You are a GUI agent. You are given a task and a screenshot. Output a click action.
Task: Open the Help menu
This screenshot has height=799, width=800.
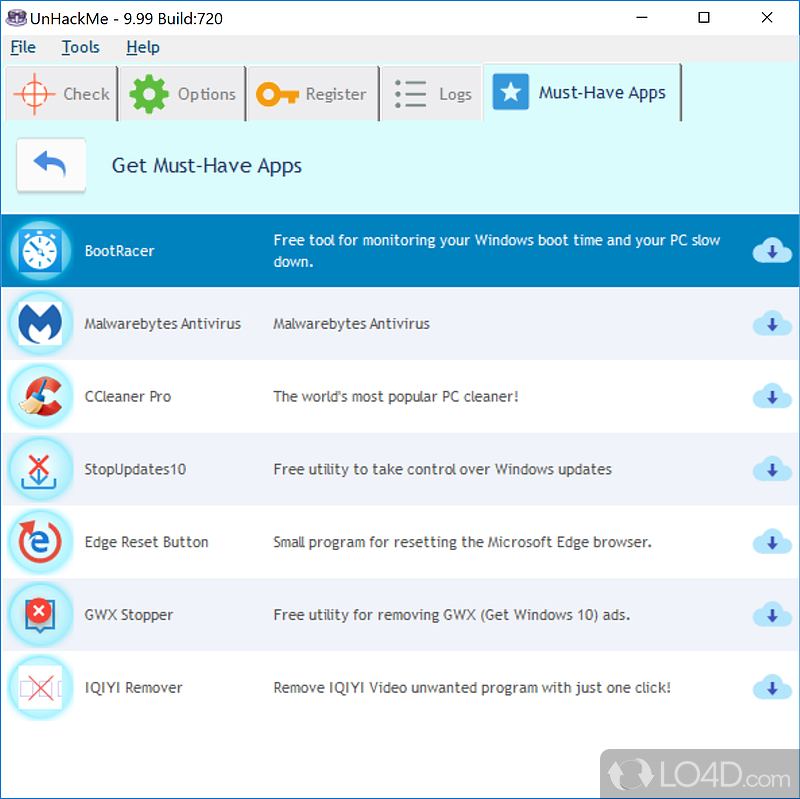click(142, 47)
